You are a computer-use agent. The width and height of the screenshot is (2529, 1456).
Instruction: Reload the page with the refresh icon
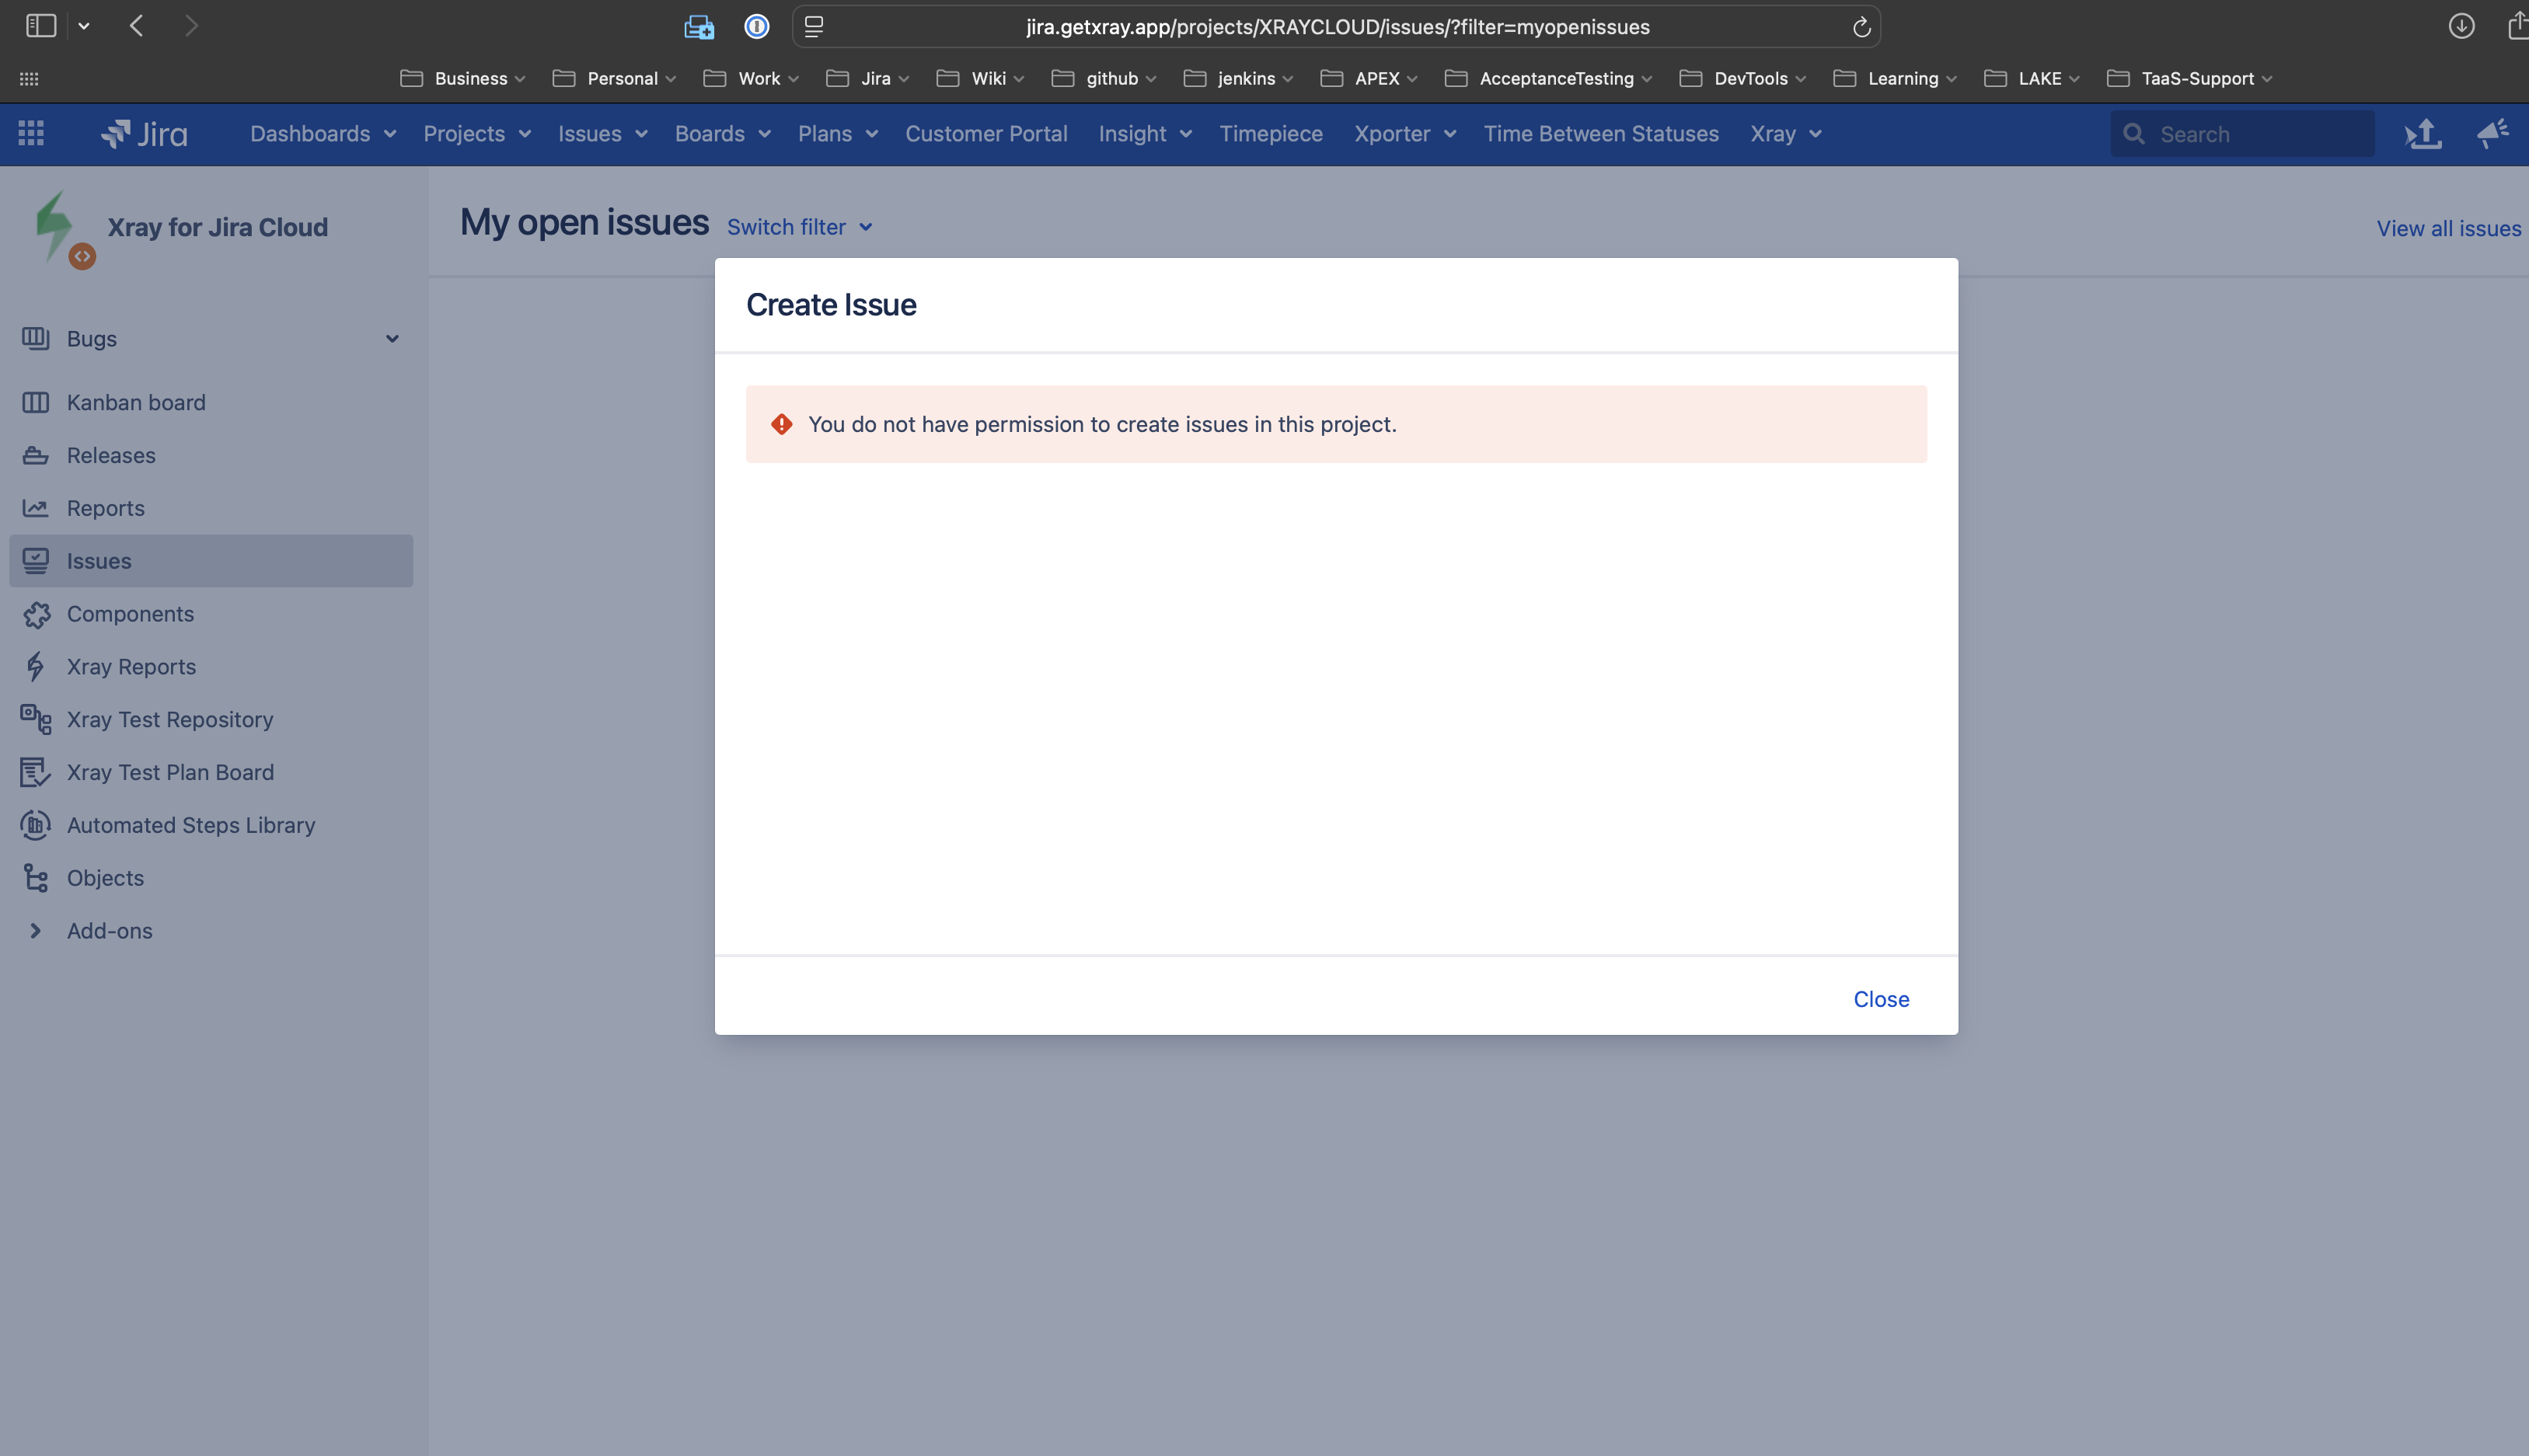coord(1861,27)
